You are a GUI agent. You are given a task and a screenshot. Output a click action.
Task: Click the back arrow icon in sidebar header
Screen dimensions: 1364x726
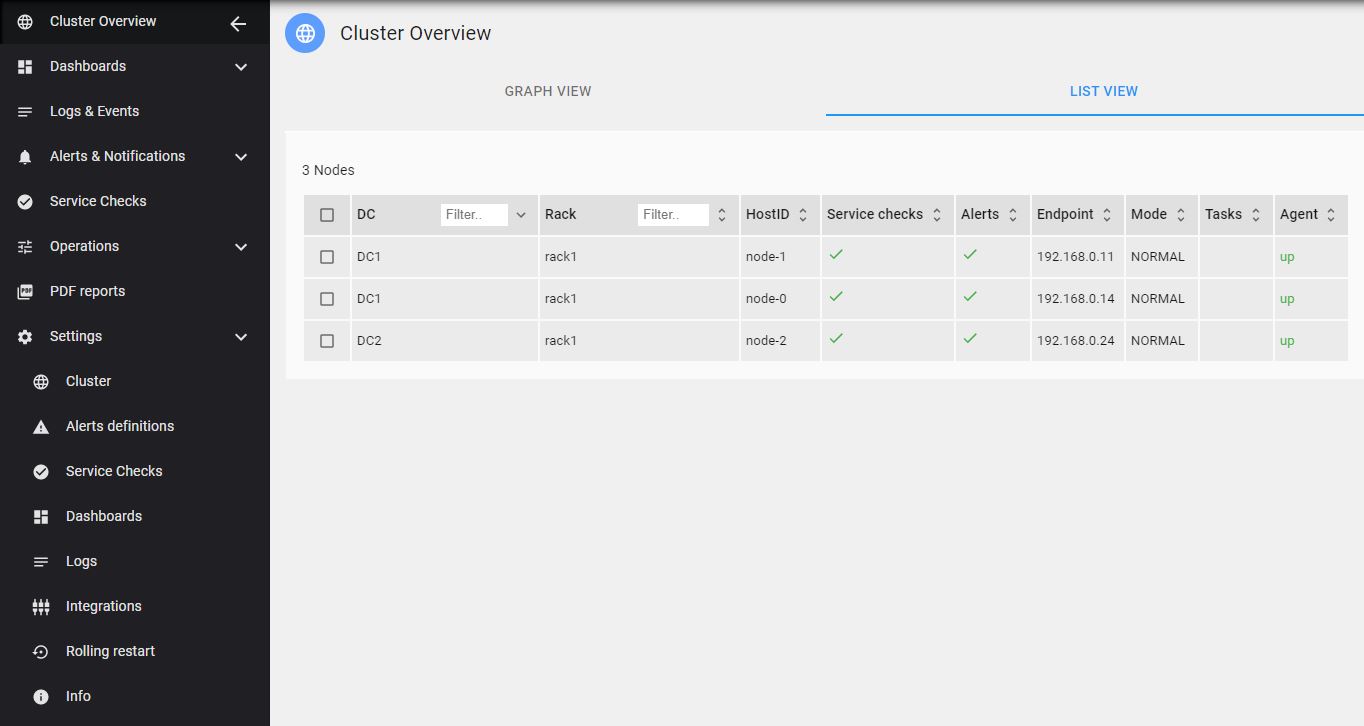[x=238, y=24]
